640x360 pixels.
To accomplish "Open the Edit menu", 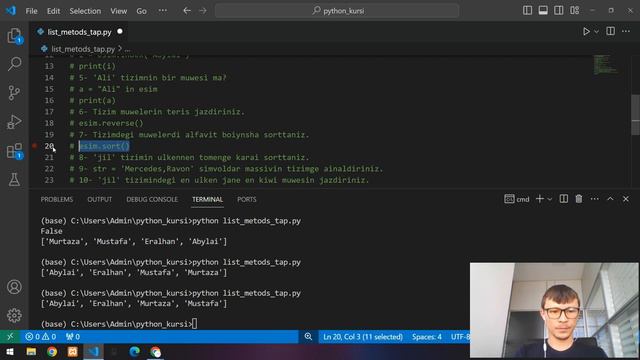I will (x=53, y=11).
